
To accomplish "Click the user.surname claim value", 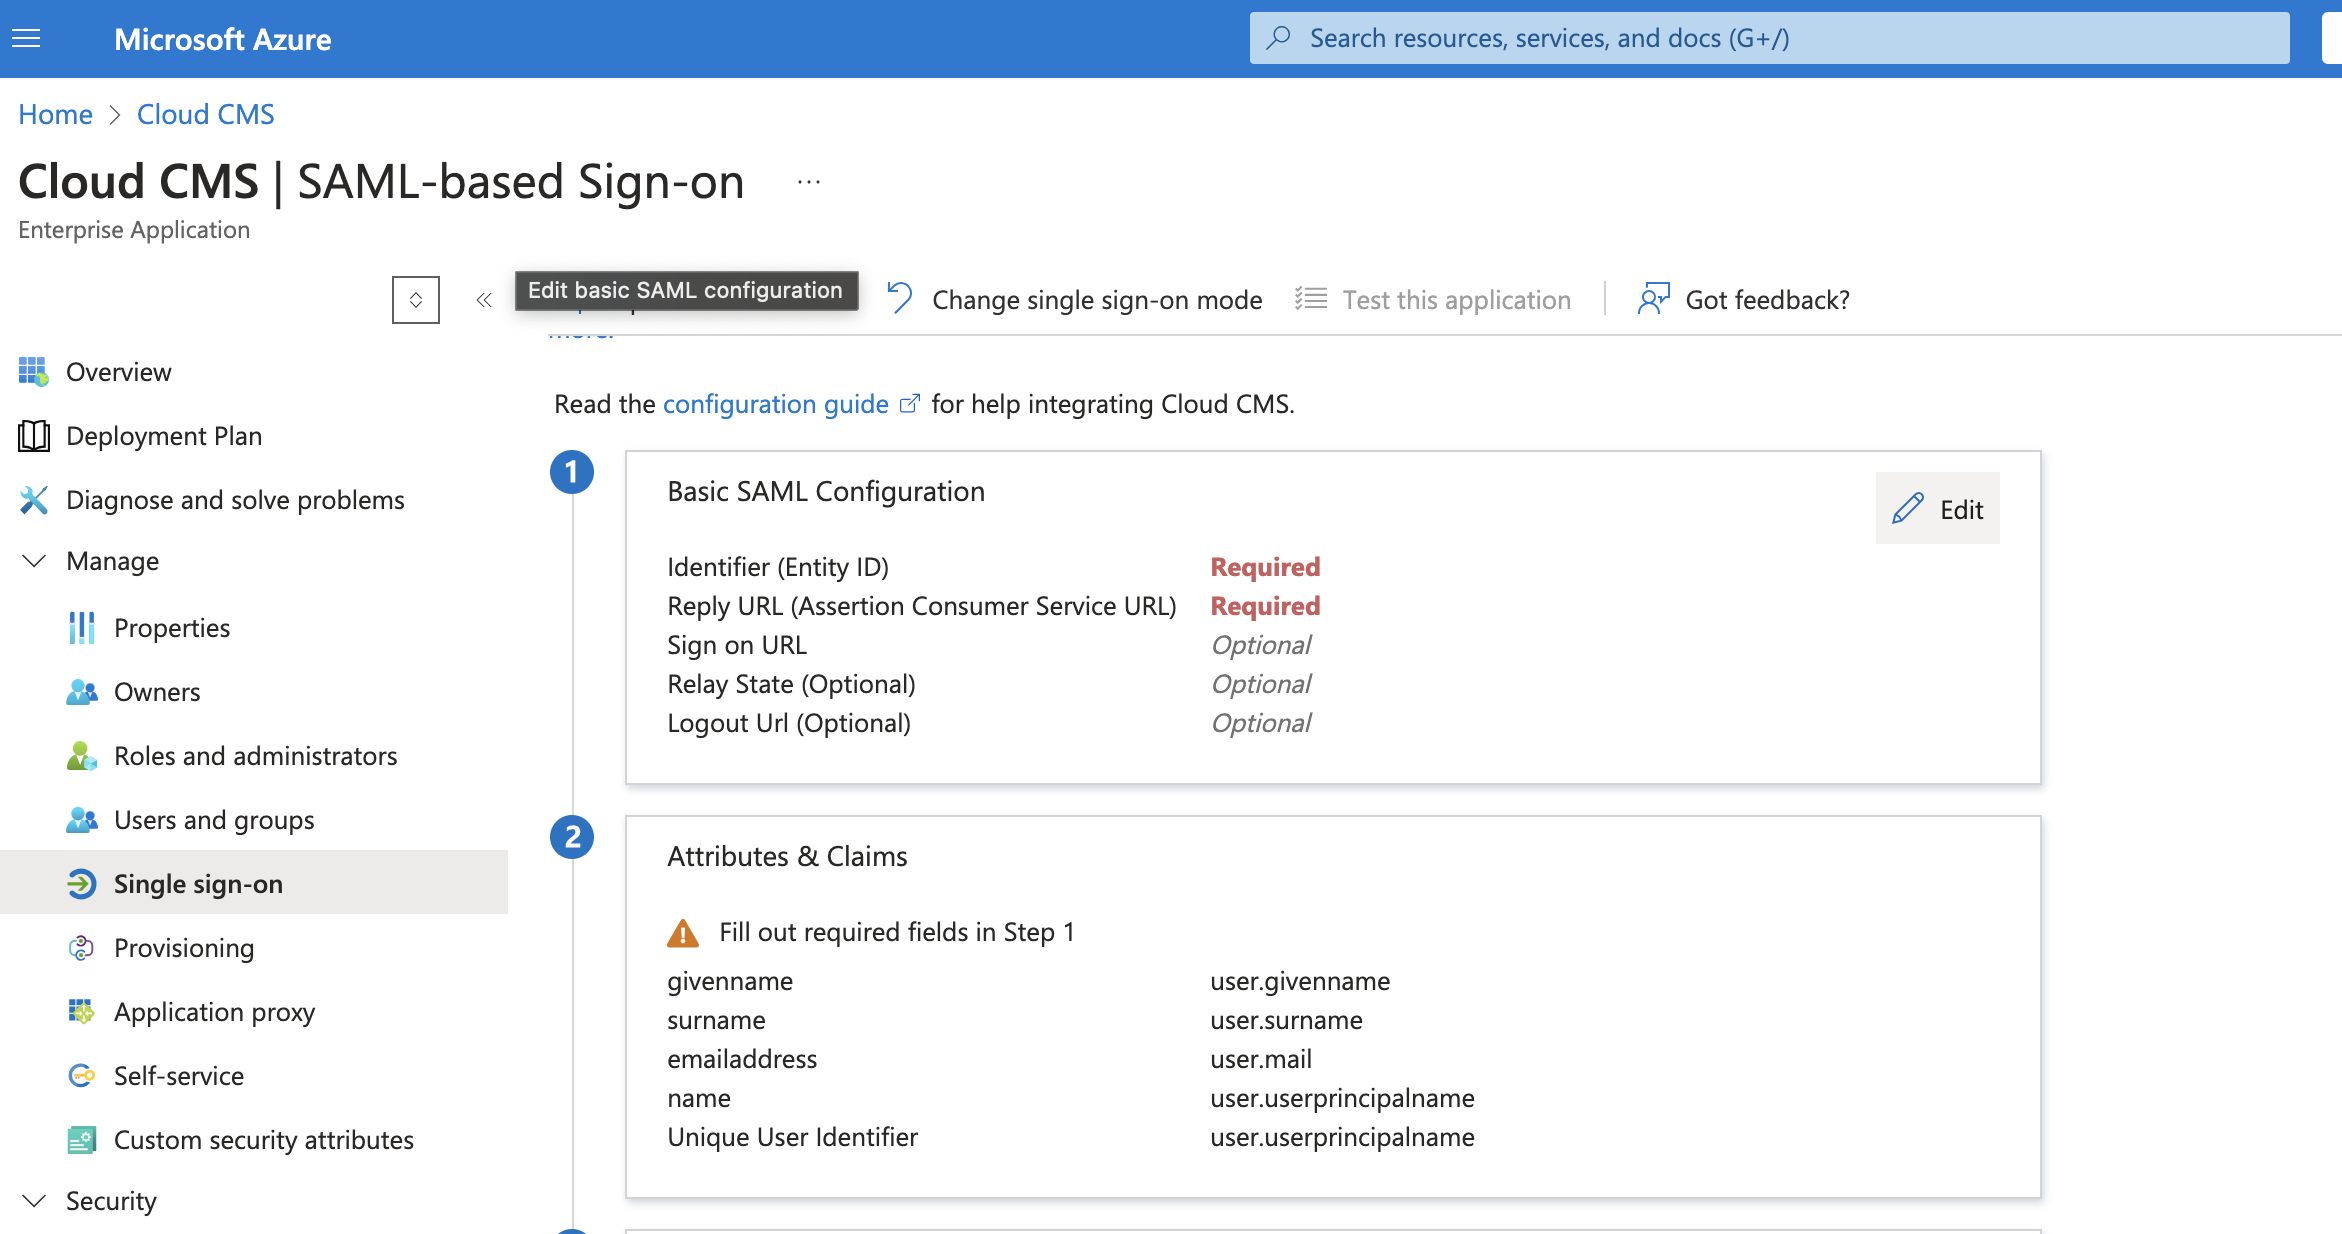I will (1286, 1020).
